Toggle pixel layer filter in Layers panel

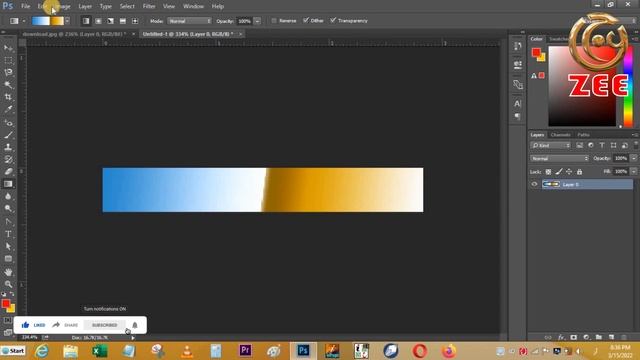pos(580,145)
